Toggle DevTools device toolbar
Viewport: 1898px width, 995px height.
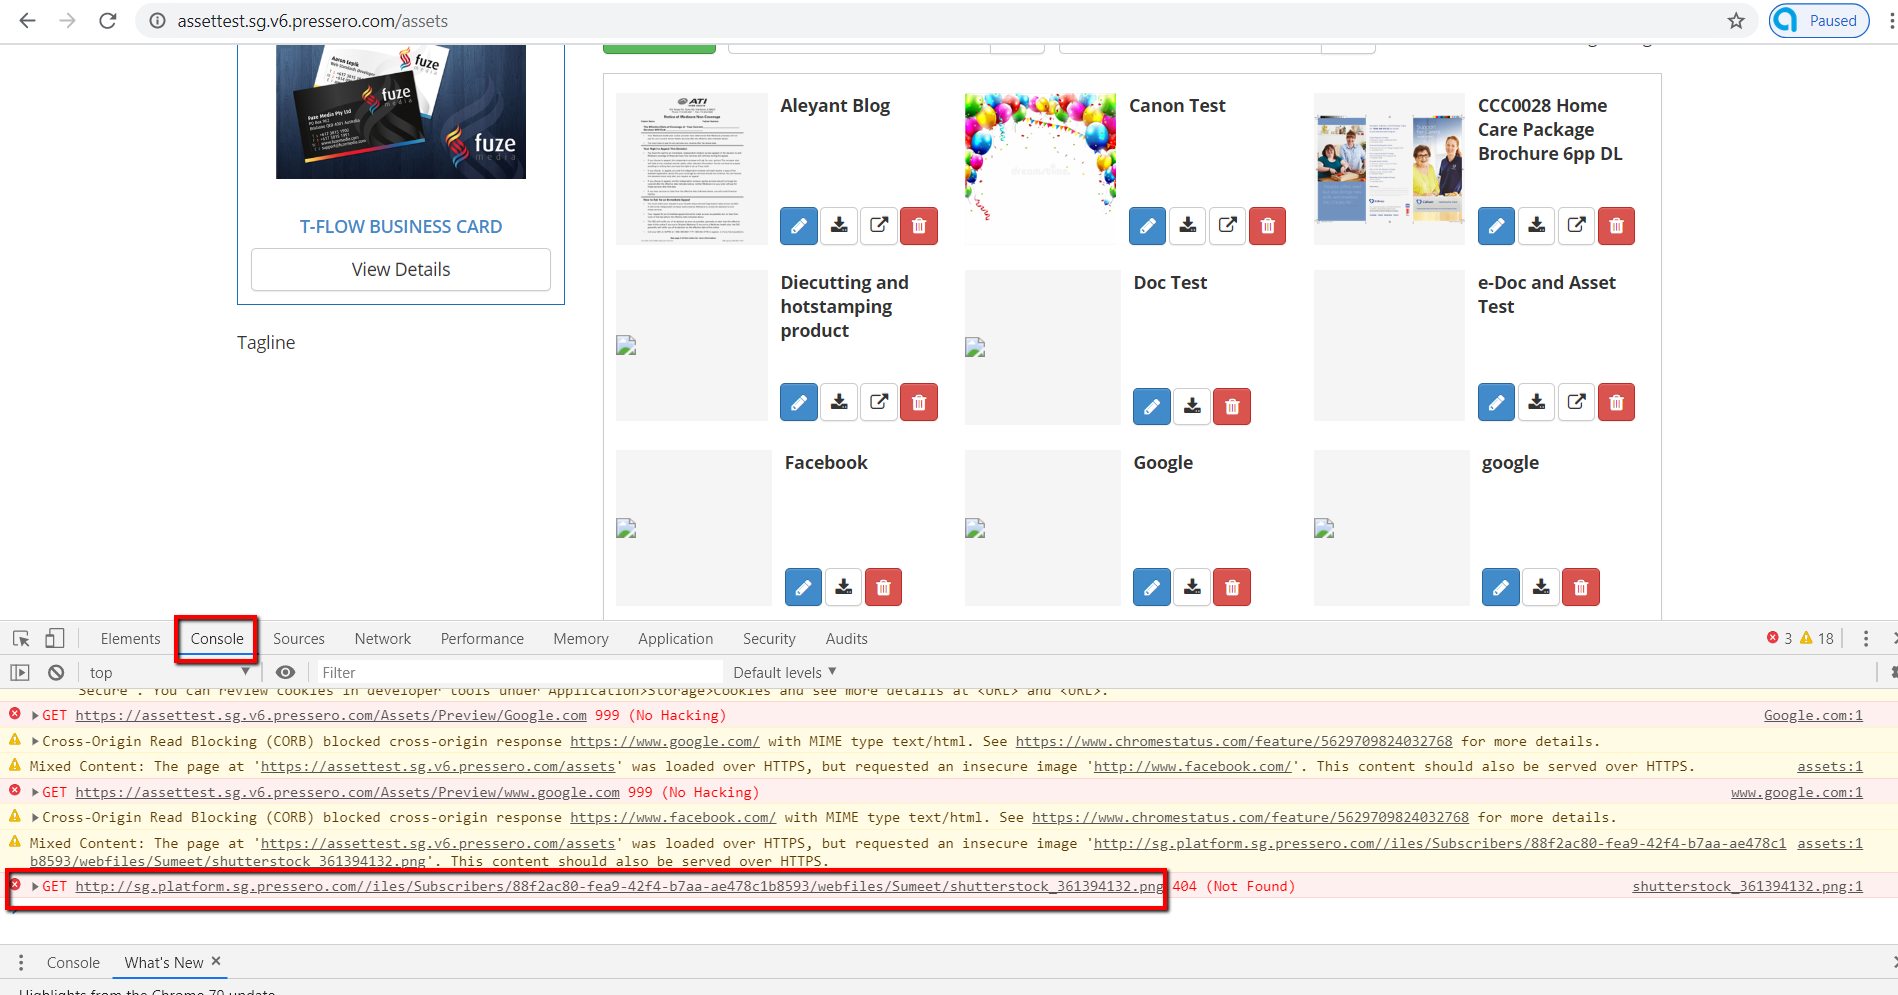coord(54,638)
